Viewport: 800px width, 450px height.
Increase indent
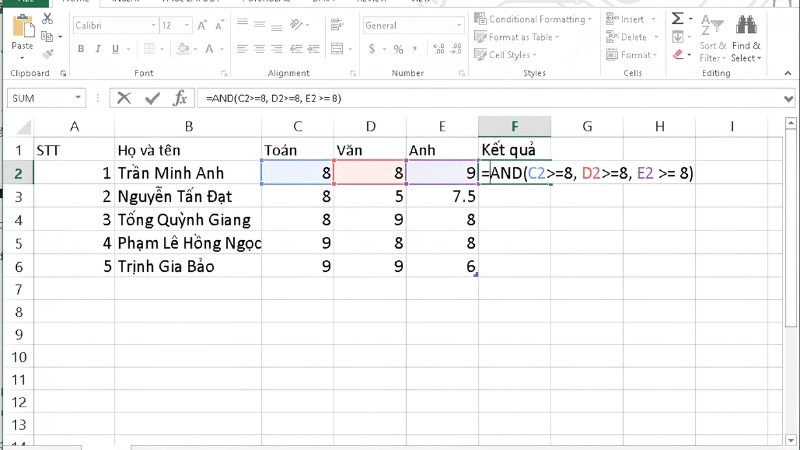pos(313,49)
